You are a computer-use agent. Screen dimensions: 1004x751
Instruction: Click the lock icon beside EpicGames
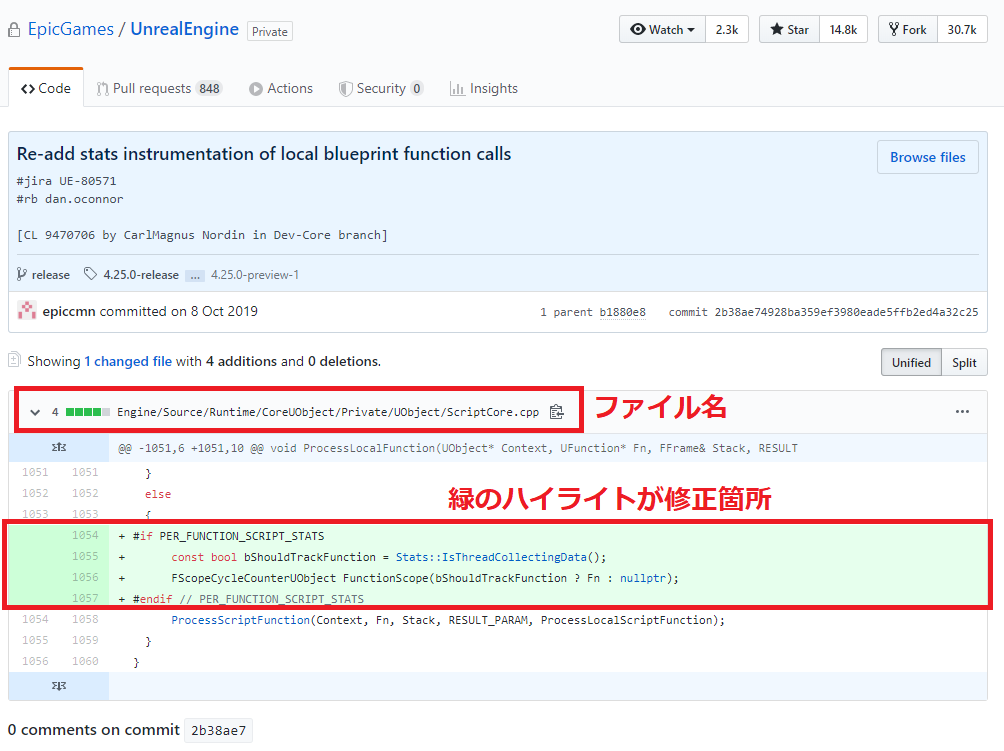14,30
